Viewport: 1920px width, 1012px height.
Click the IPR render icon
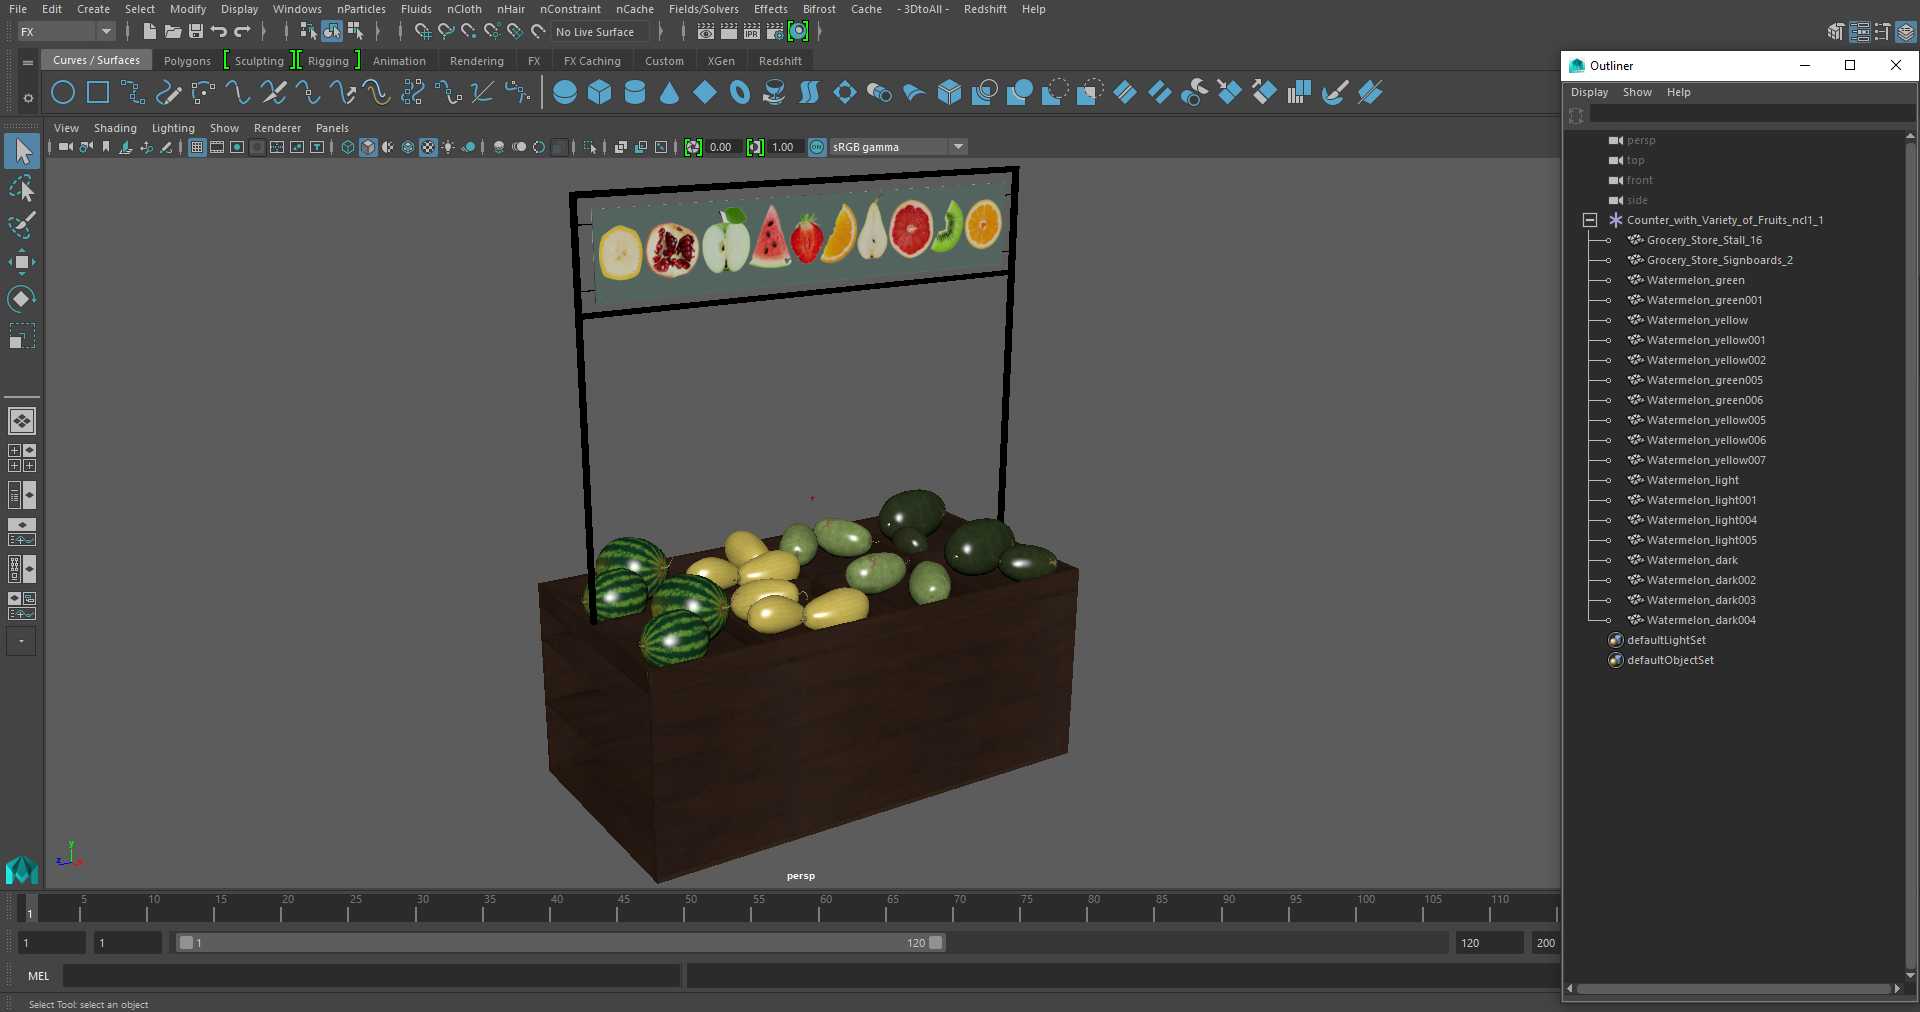click(752, 32)
